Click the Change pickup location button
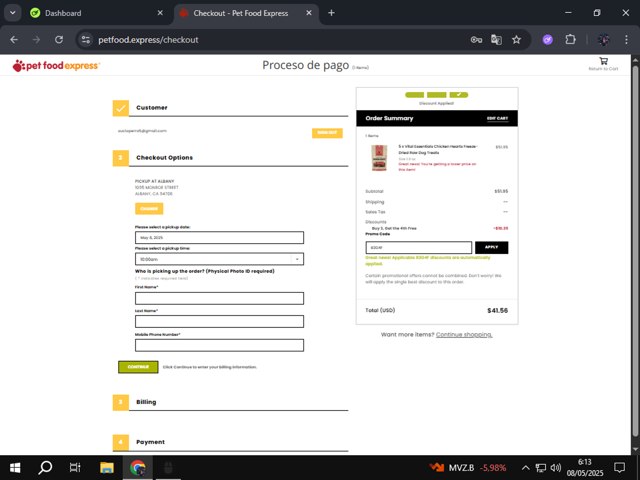This screenshot has width=640, height=480. [x=149, y=209]
